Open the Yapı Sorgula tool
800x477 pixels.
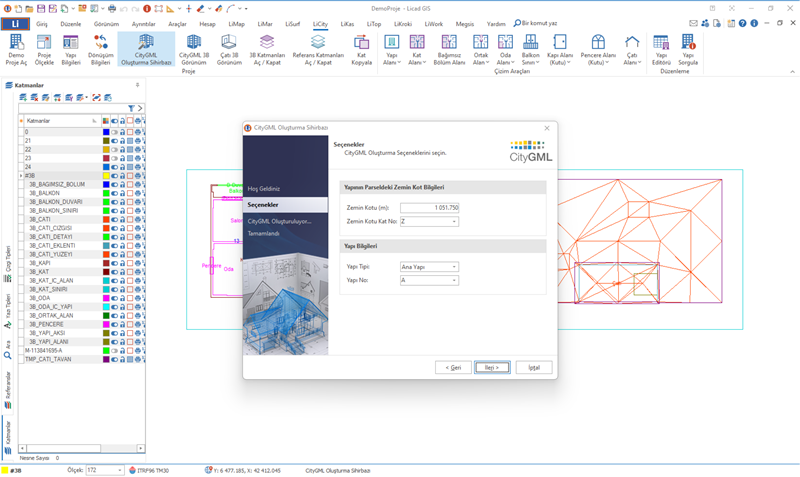pyautogui.click(x=688, y=49)
